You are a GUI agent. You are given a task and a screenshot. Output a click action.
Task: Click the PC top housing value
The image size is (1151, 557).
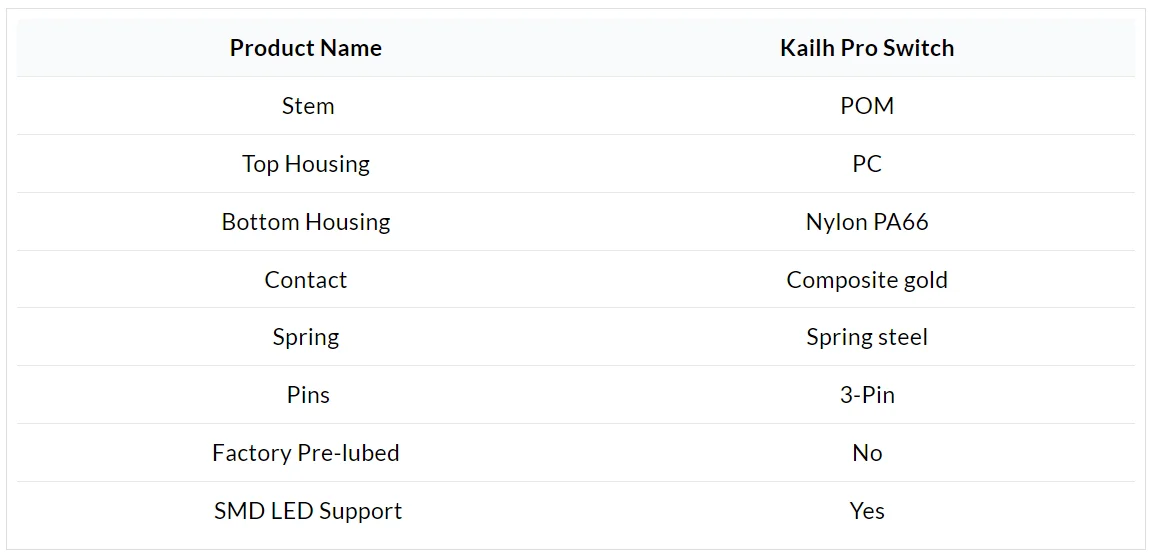click(x=866, y=164)
